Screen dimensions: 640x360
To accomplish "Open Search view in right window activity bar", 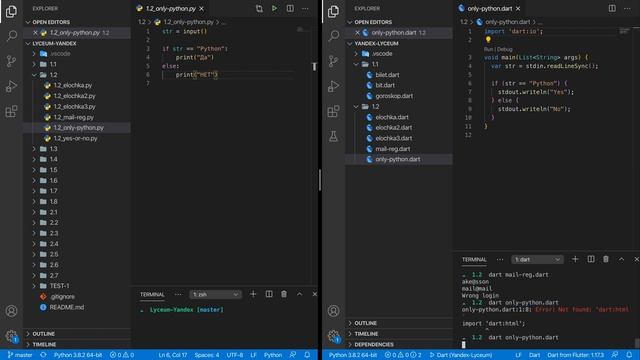I will click(333, 36).
